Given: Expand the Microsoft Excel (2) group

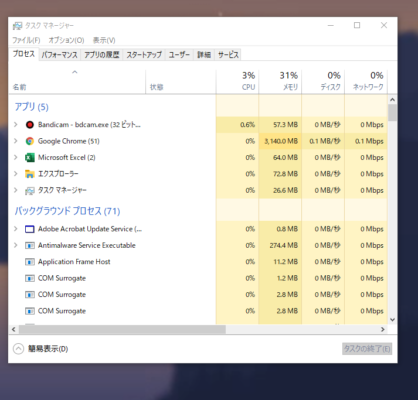Looking at the screenshot, I should pyautogui.click(x=15, y=157).
